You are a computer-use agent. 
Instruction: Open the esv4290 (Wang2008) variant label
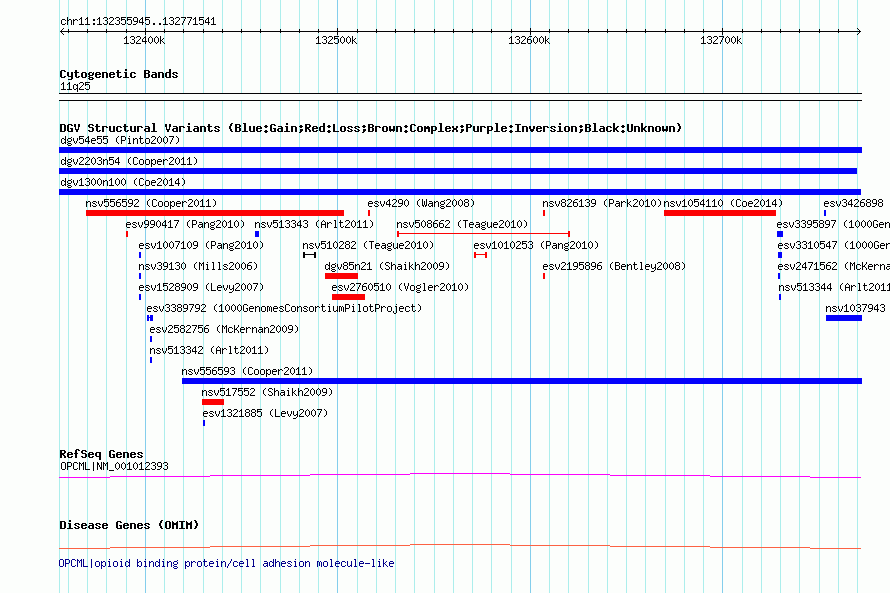(421, 203)
